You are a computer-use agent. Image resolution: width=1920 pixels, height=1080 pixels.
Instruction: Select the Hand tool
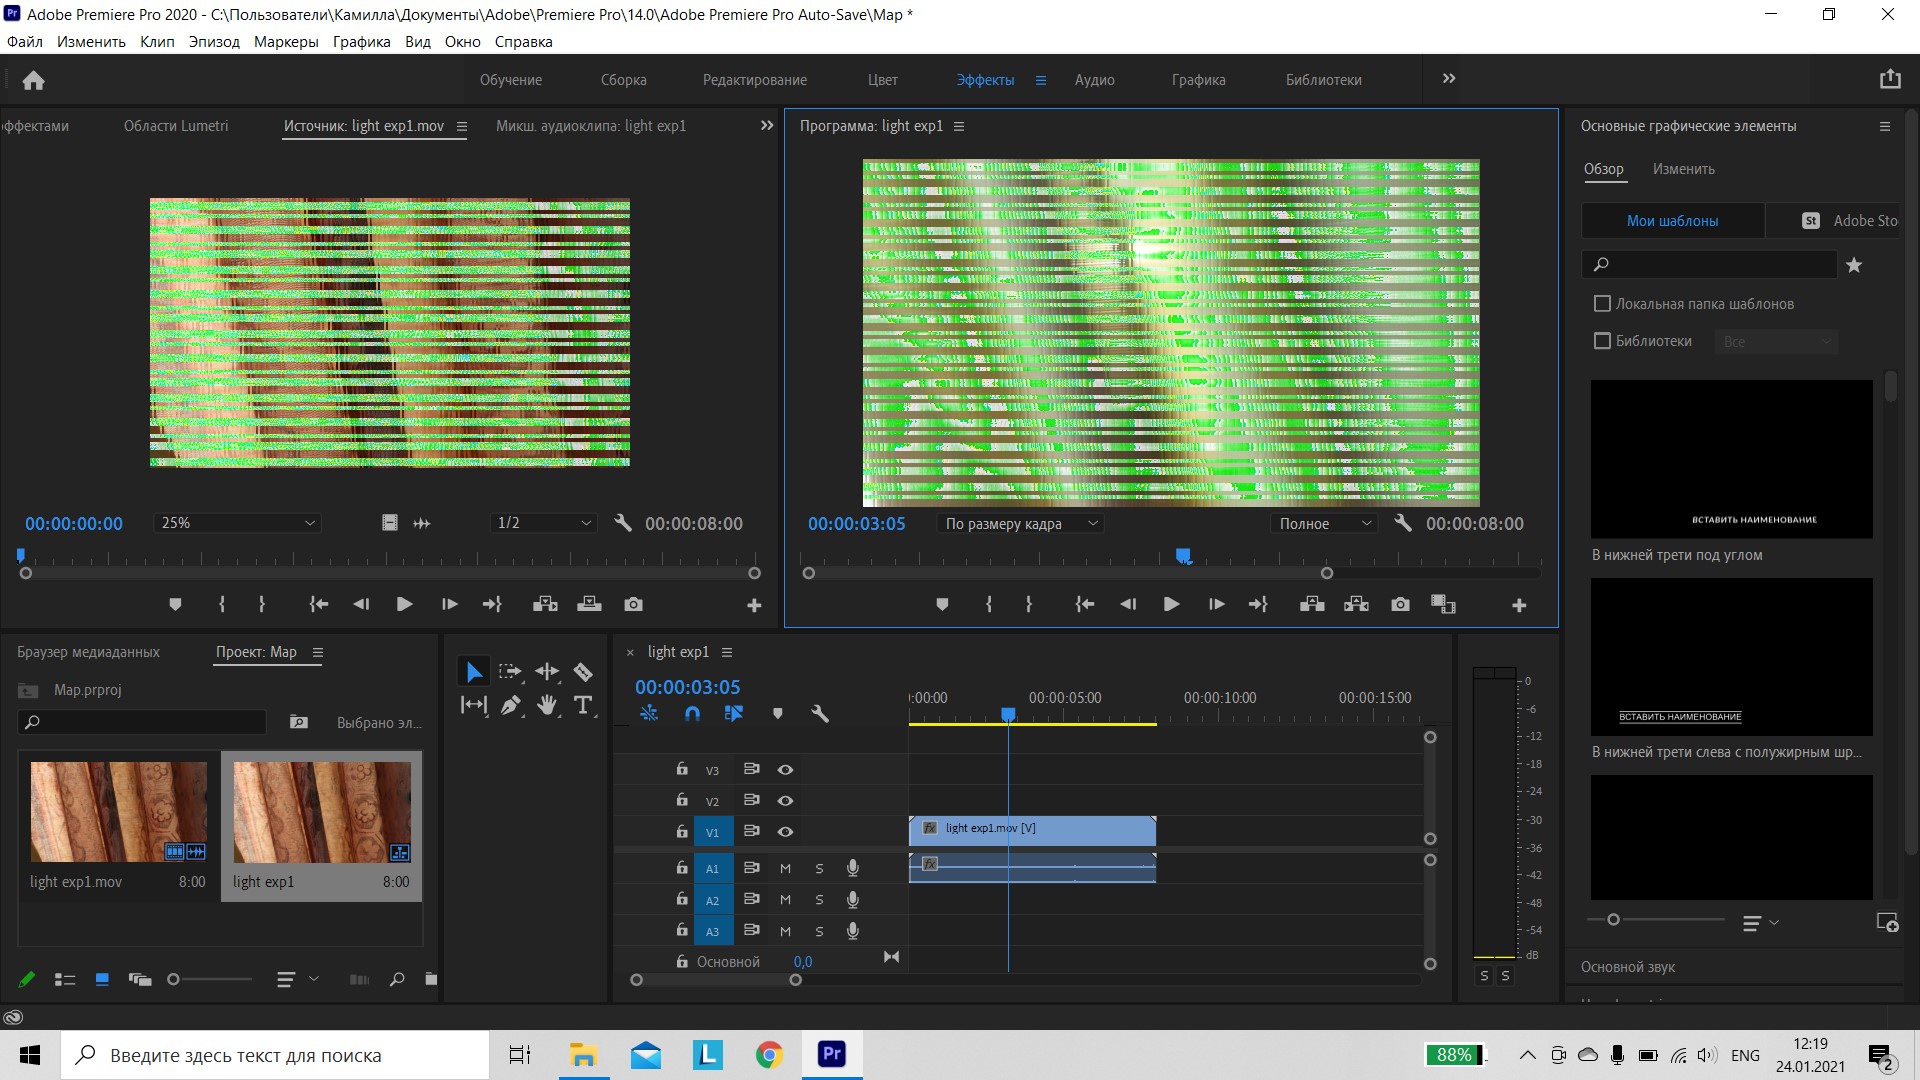point(547,705)
